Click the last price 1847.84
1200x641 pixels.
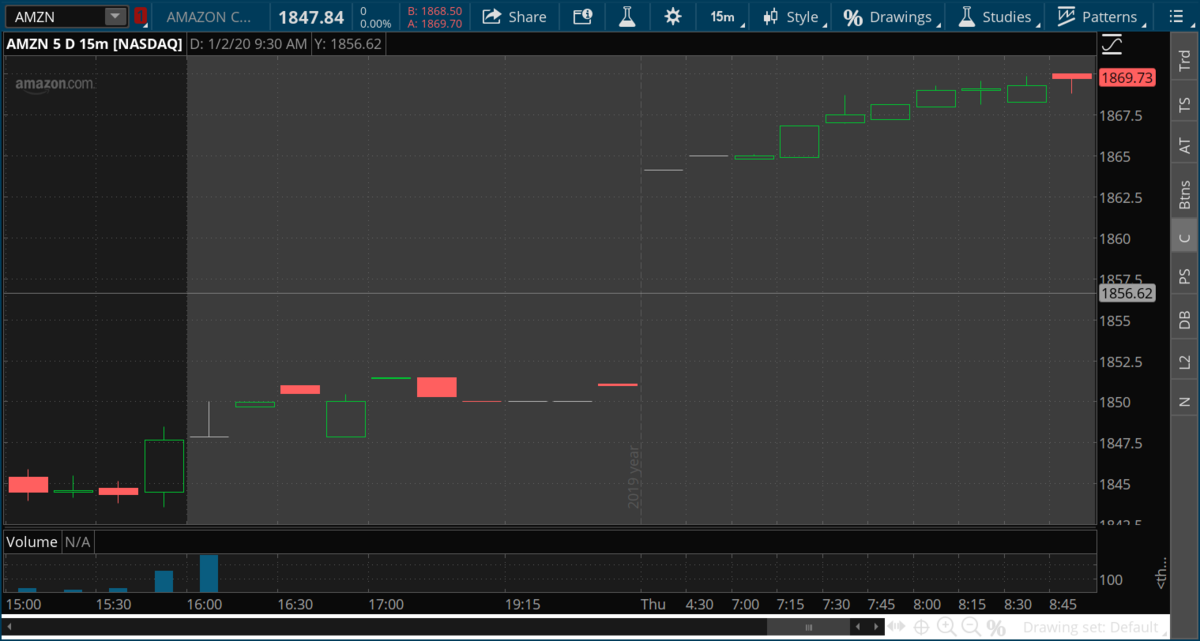(310, 17)
